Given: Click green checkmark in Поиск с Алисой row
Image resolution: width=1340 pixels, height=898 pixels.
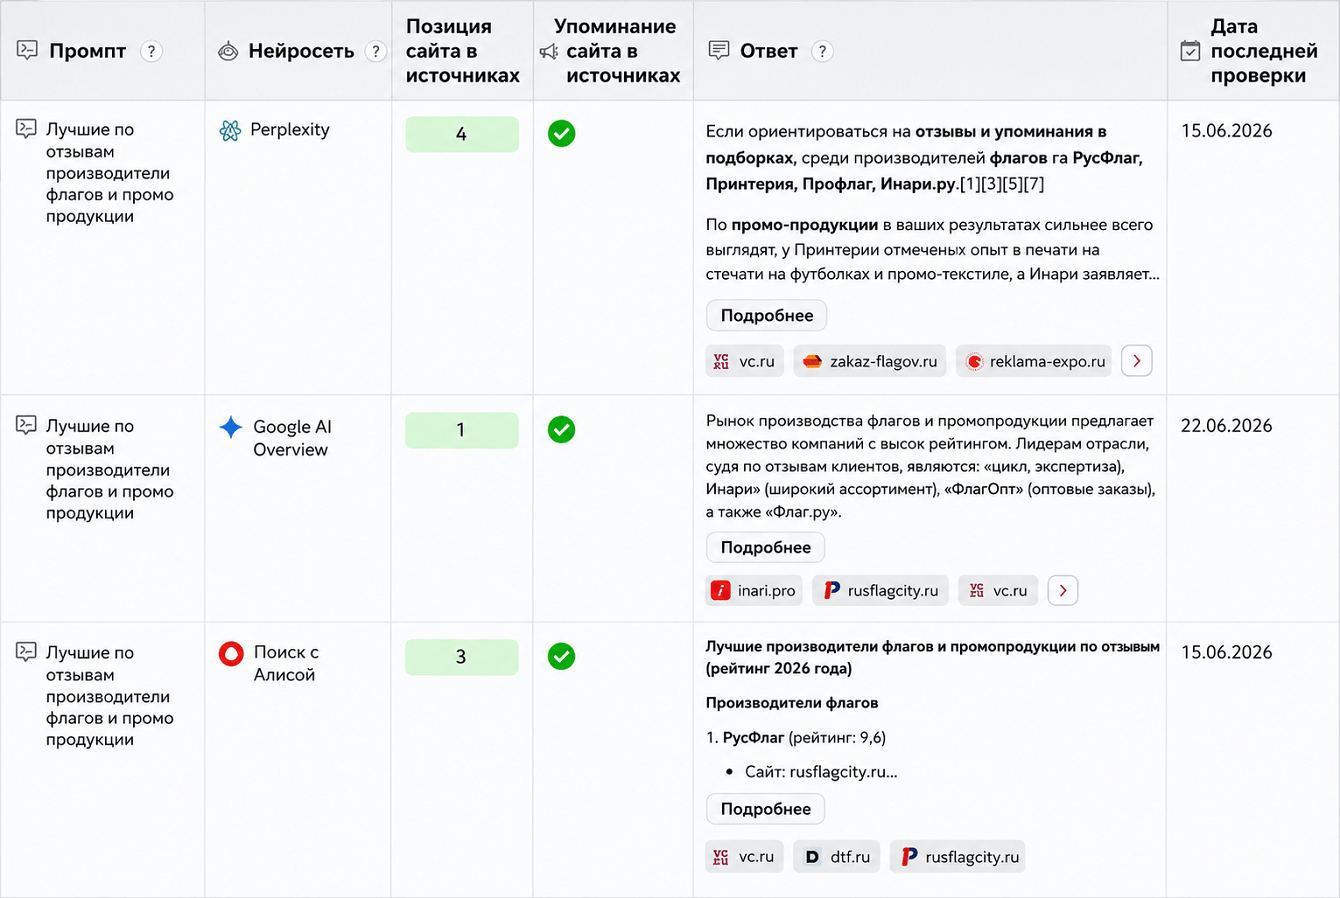Looking at the screenshot, I should [562, 656].
